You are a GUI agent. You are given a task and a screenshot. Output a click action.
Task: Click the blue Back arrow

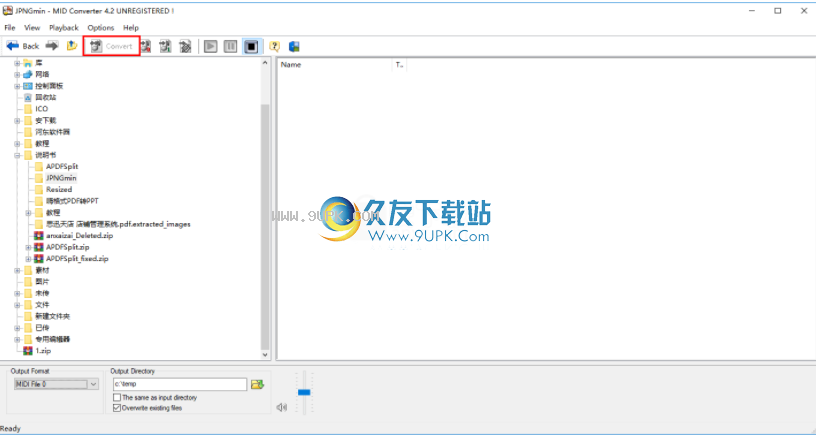click(x=12, y=46)
